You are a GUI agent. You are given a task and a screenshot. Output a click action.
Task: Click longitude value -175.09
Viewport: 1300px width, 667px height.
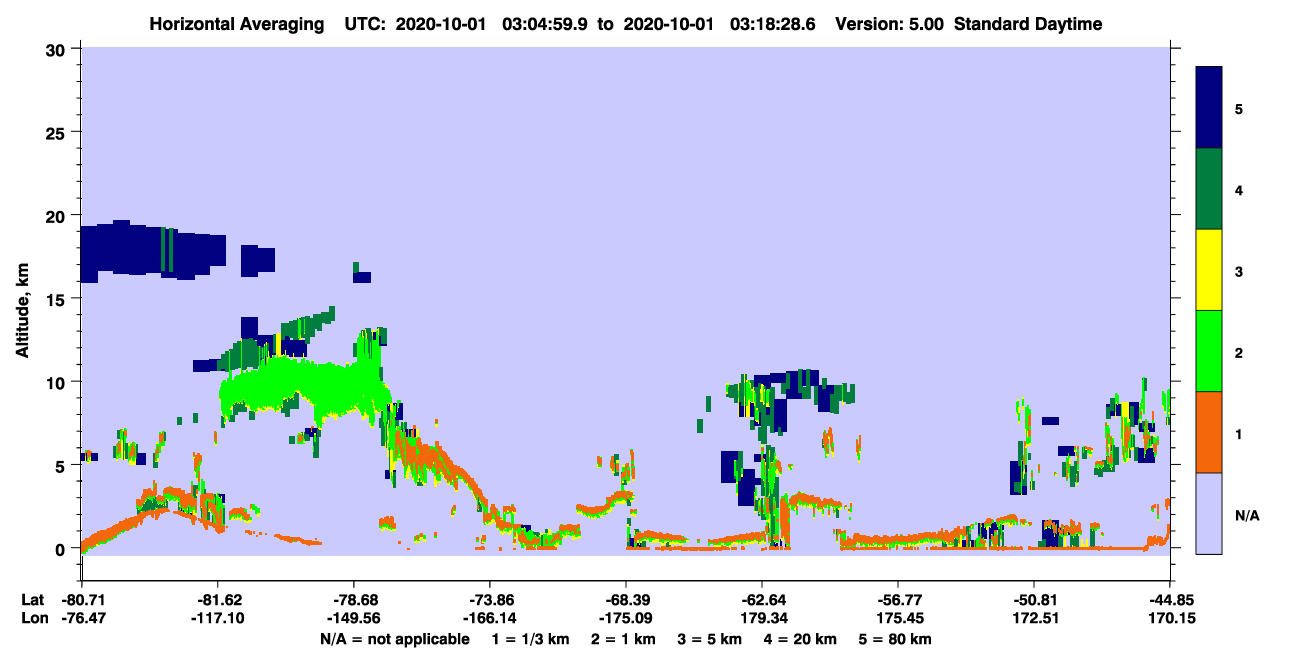625,618
